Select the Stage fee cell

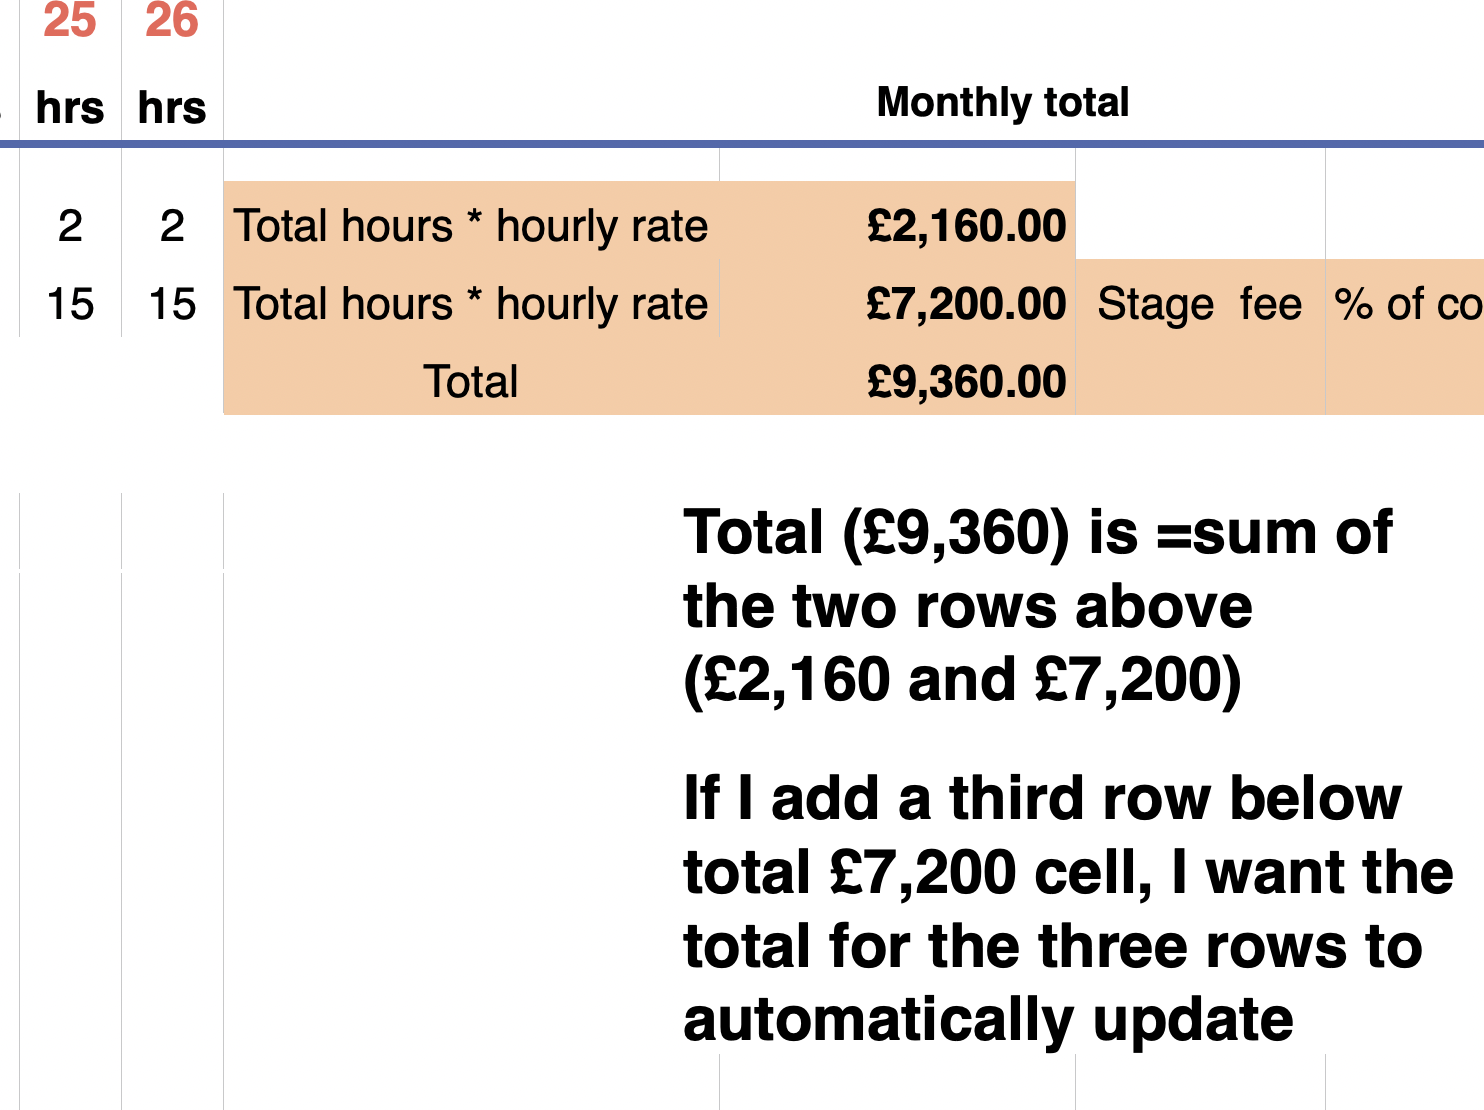point(1199,304)
